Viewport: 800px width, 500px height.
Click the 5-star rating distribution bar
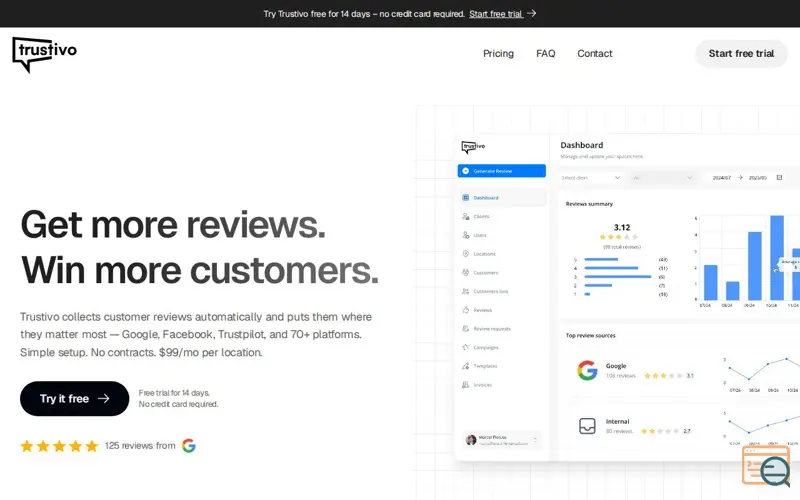click(x=601, y=260)
